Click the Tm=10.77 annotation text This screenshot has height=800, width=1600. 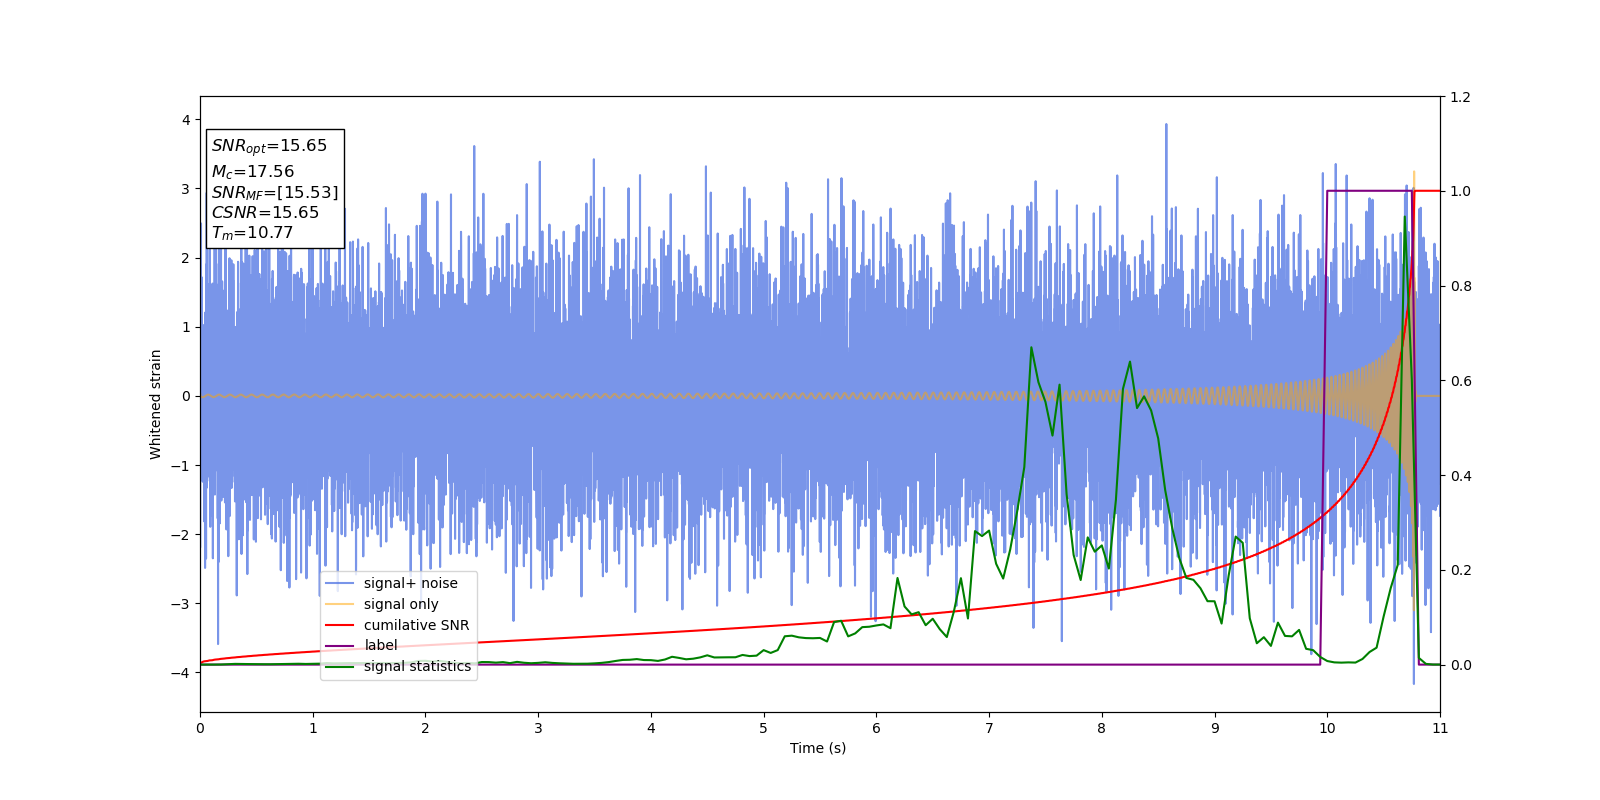coord(252,233)
